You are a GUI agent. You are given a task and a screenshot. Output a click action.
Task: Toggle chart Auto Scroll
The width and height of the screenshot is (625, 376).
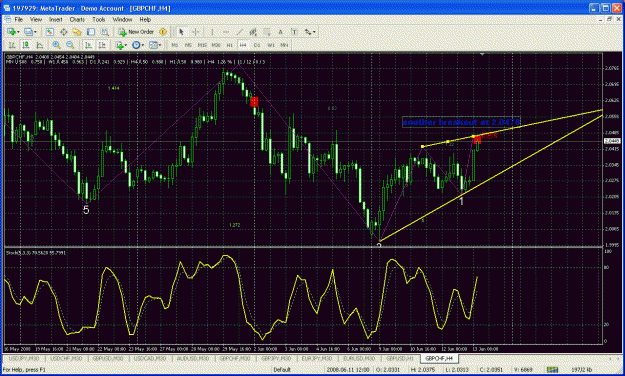pyautogui.click(x=88, y=45)
